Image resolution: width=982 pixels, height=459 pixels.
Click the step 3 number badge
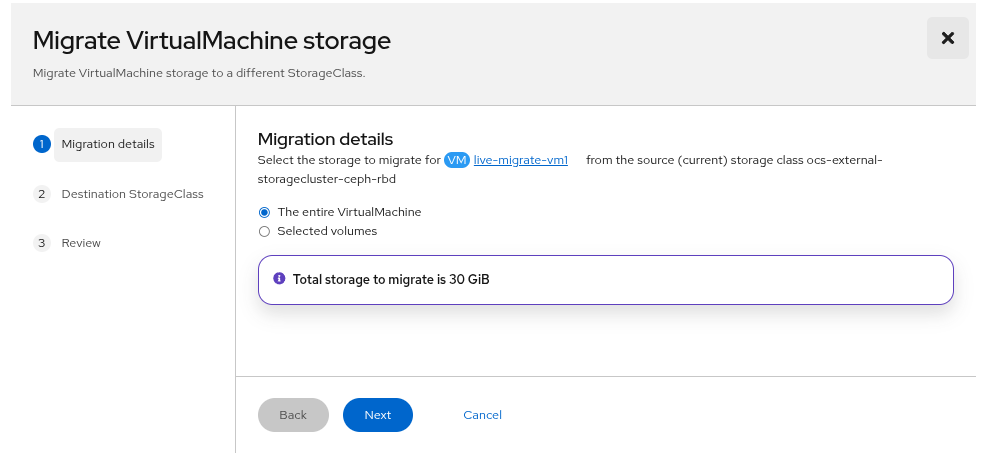[41, 243]
